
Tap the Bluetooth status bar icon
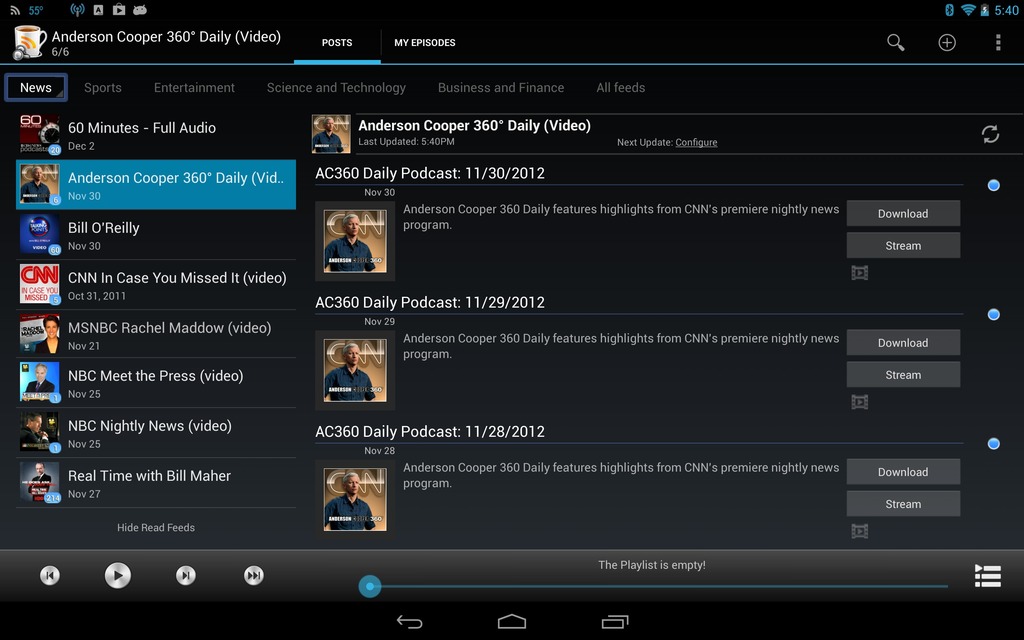click(950, 10)
